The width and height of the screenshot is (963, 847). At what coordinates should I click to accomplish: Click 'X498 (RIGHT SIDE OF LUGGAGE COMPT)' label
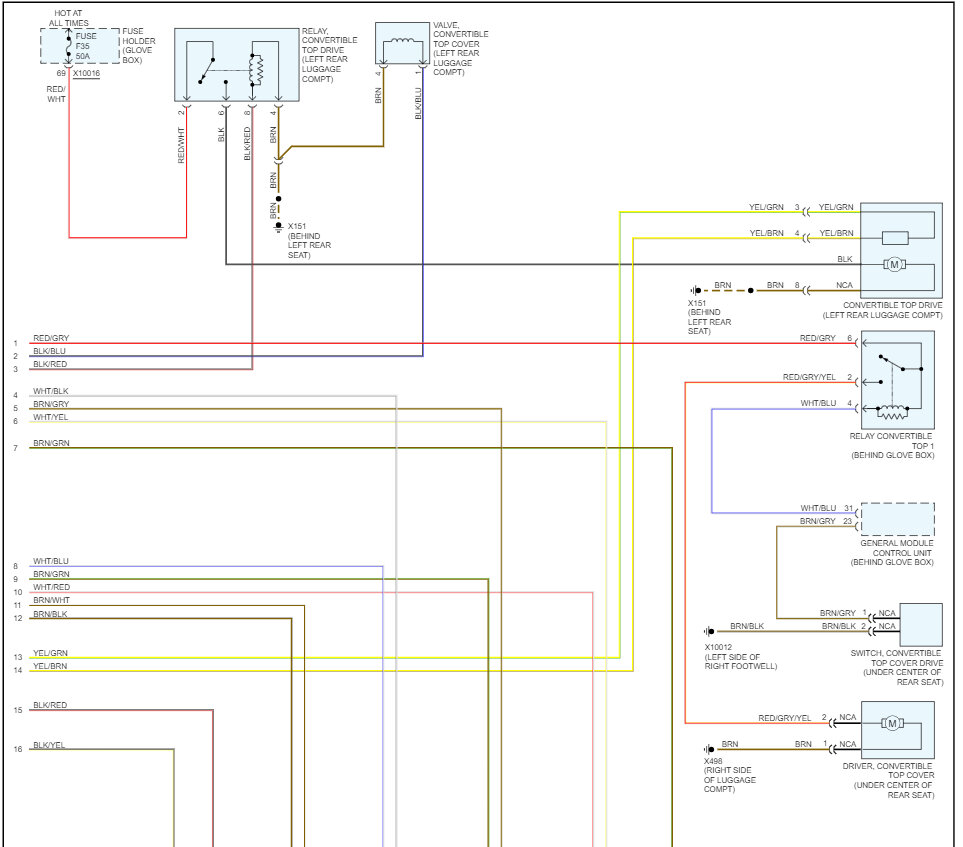tap(730, 775)
